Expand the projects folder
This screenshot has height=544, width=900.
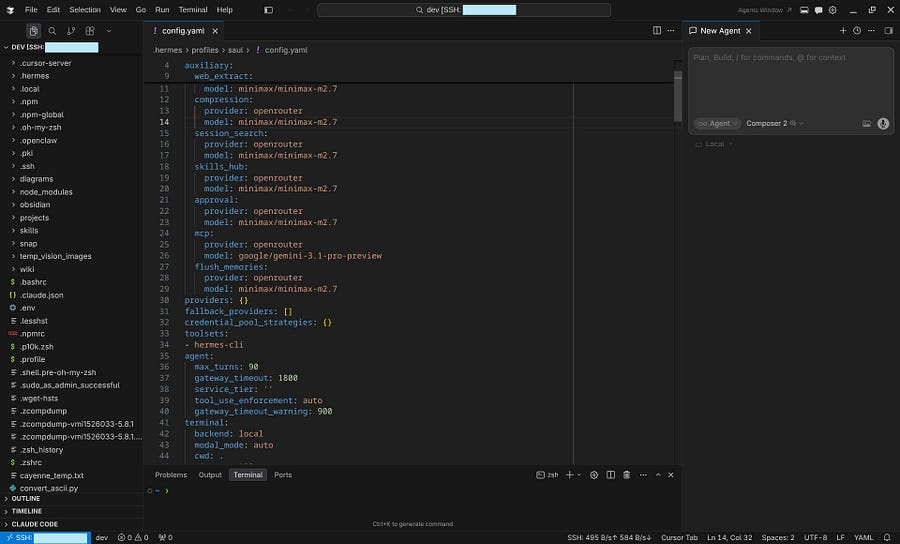coord(34,218)
